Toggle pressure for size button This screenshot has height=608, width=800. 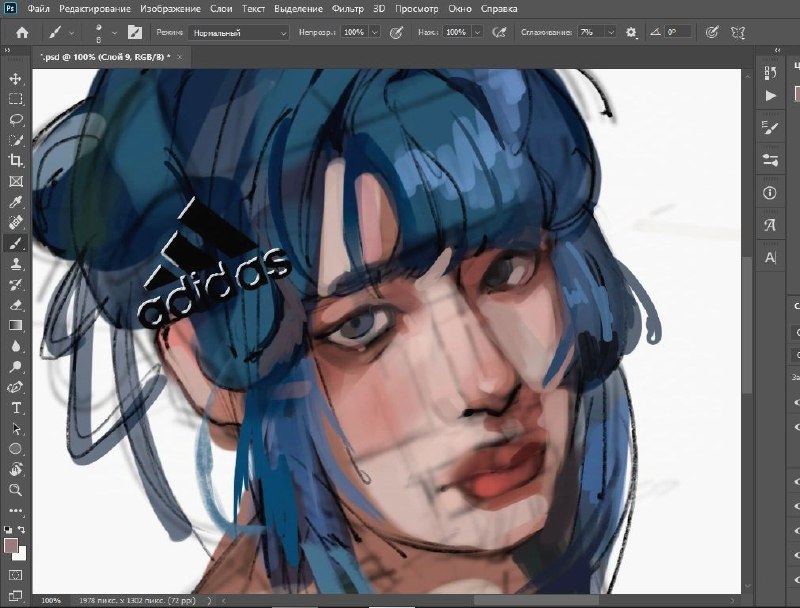coord(712,33)
